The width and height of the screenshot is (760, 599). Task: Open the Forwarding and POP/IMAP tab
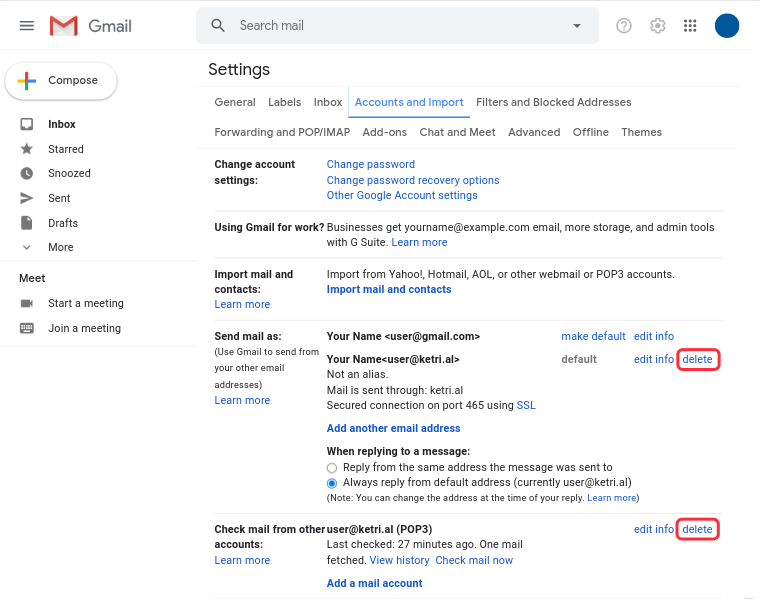[x=282, y=132]
